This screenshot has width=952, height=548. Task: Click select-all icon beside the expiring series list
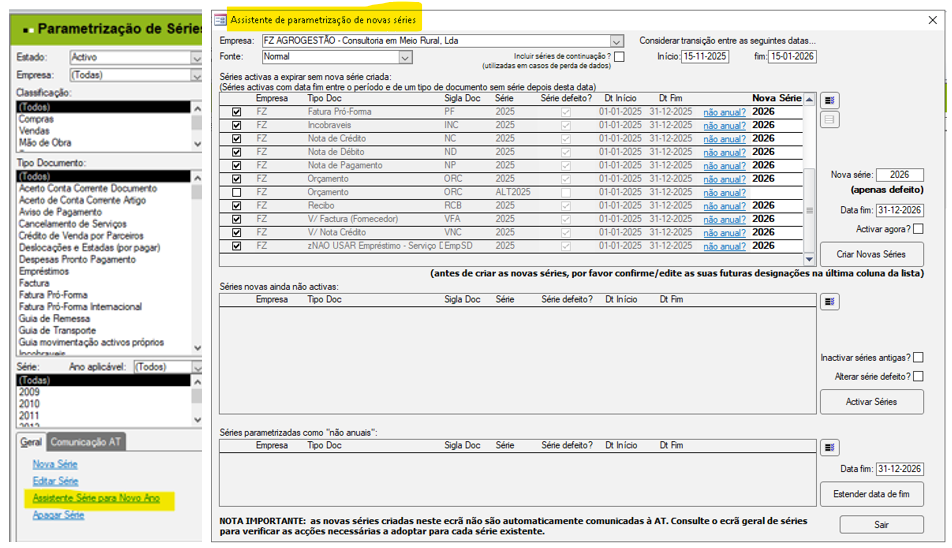click(x=830, y=100)
